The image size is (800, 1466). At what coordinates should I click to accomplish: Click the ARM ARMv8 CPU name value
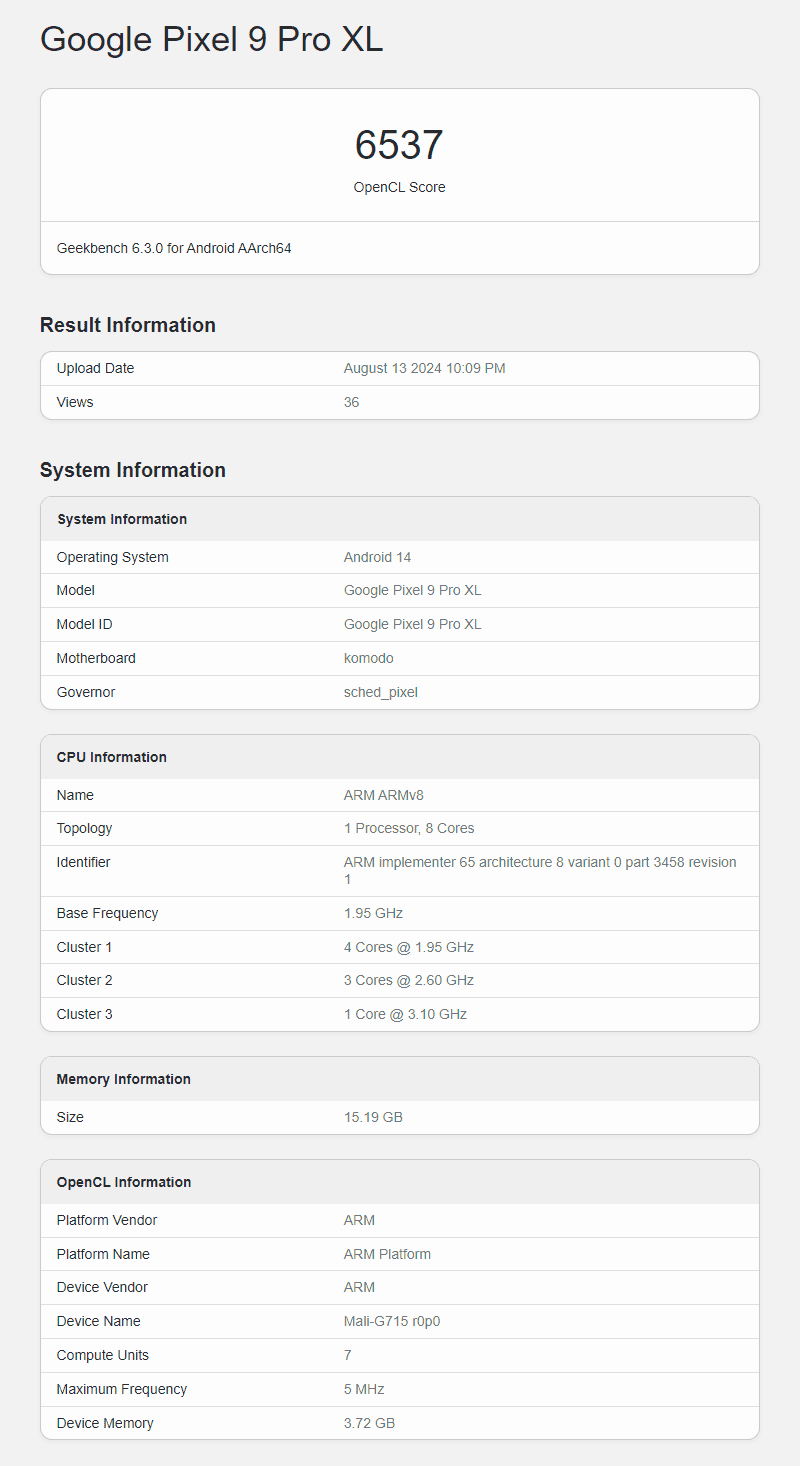tap(383, 795)
